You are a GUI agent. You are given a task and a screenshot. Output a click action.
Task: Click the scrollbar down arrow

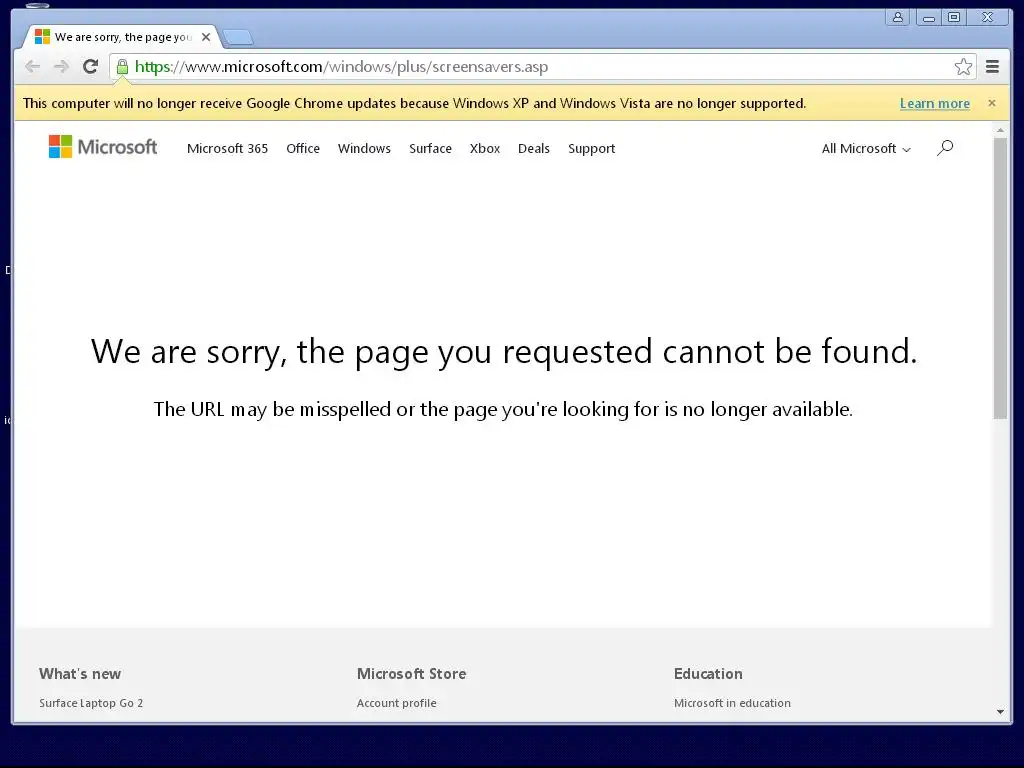(x=1000, y=712)
